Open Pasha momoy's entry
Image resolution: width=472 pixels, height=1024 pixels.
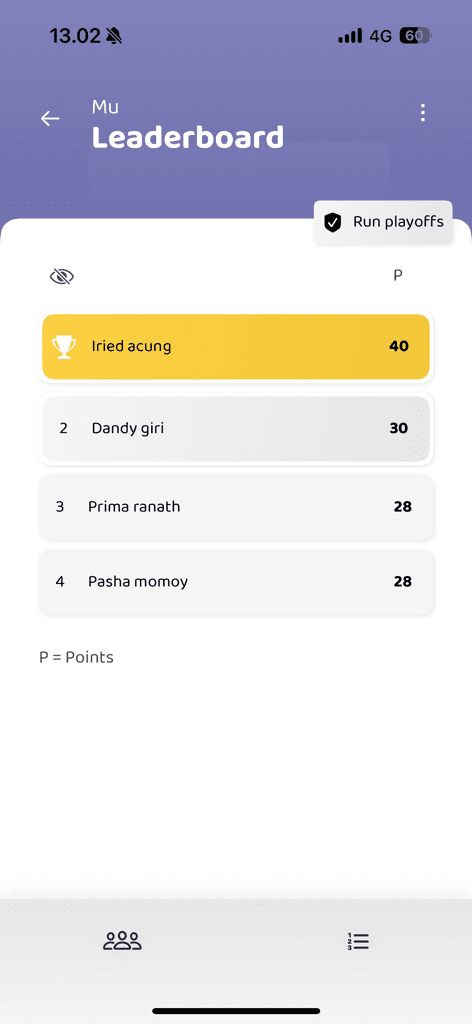click(236, 582)
